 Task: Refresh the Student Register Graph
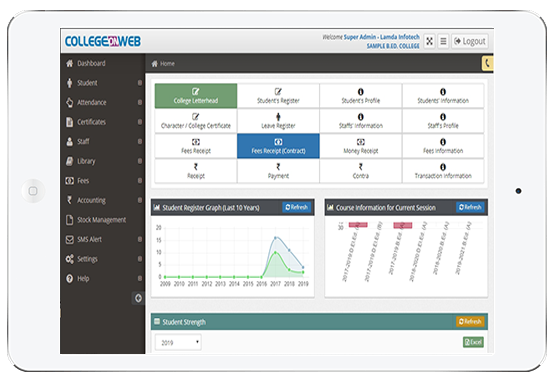coord(296,207)
